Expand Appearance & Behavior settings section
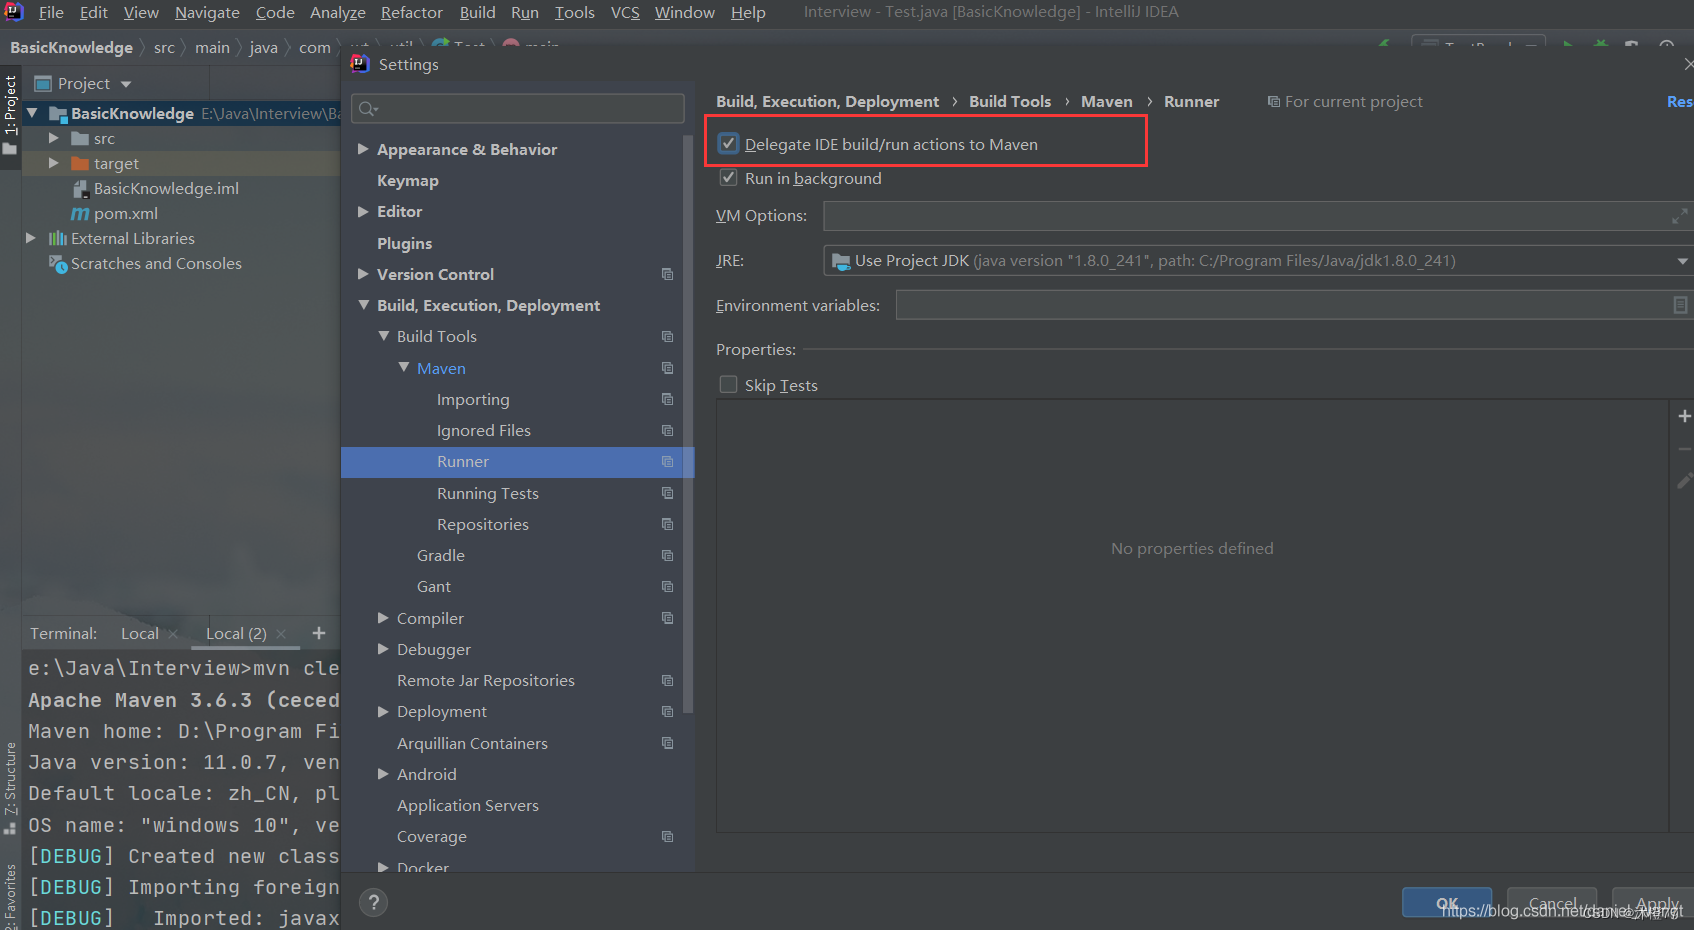Viewport: 1694px width, 930px height. click(x=363, y=149)
